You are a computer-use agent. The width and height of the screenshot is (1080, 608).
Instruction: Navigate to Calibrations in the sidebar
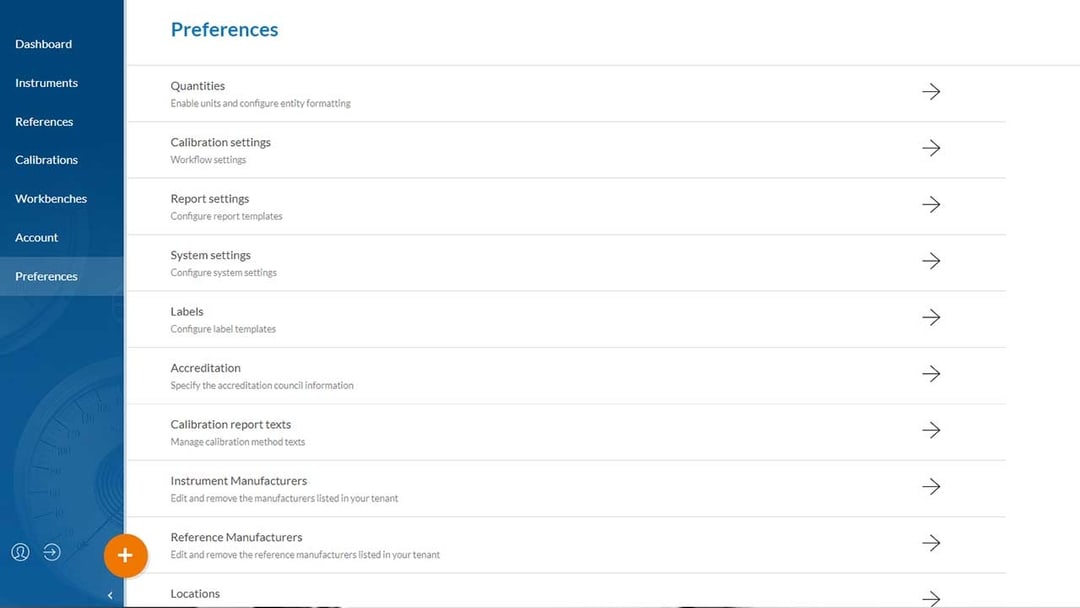(46, 160)
